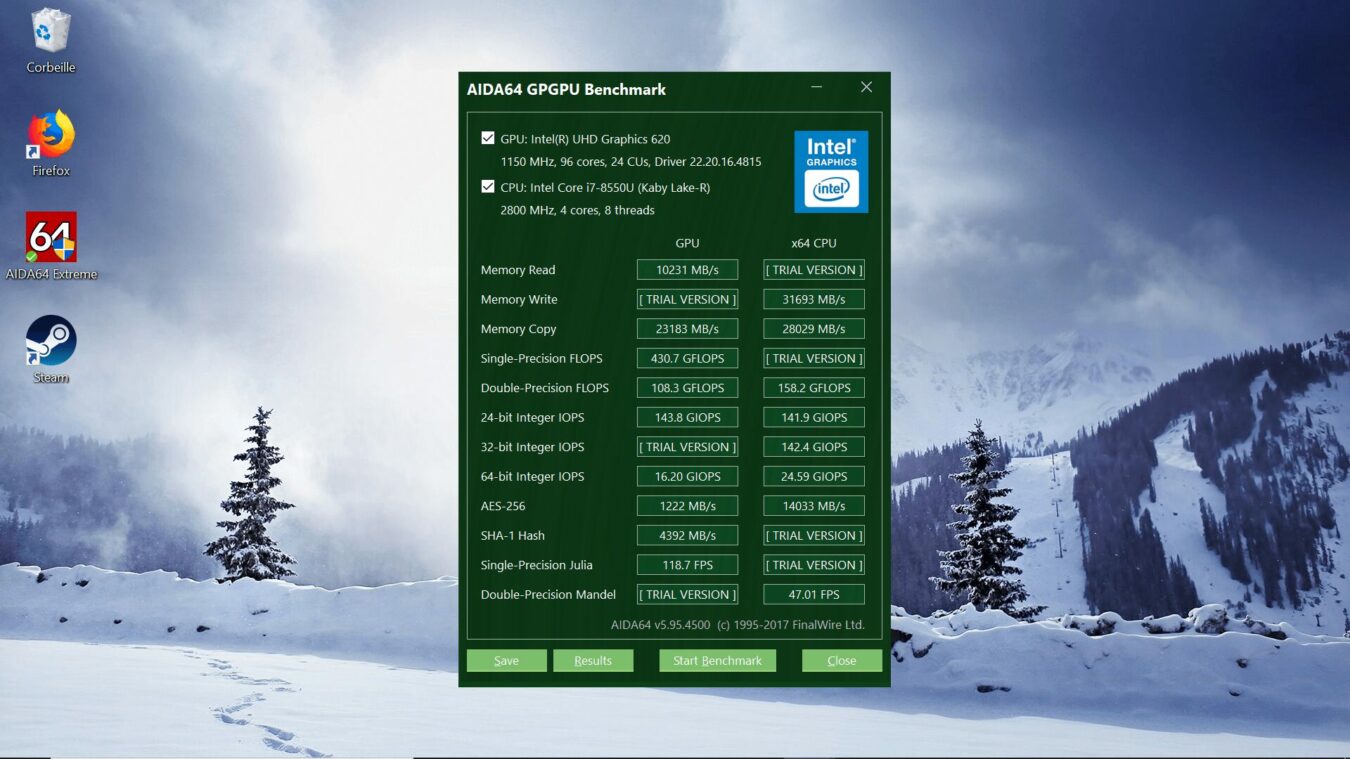1350x759 pixels.
Task: Click the AIDA64 Extreme desktop icon
Action: tap(51, 238)
